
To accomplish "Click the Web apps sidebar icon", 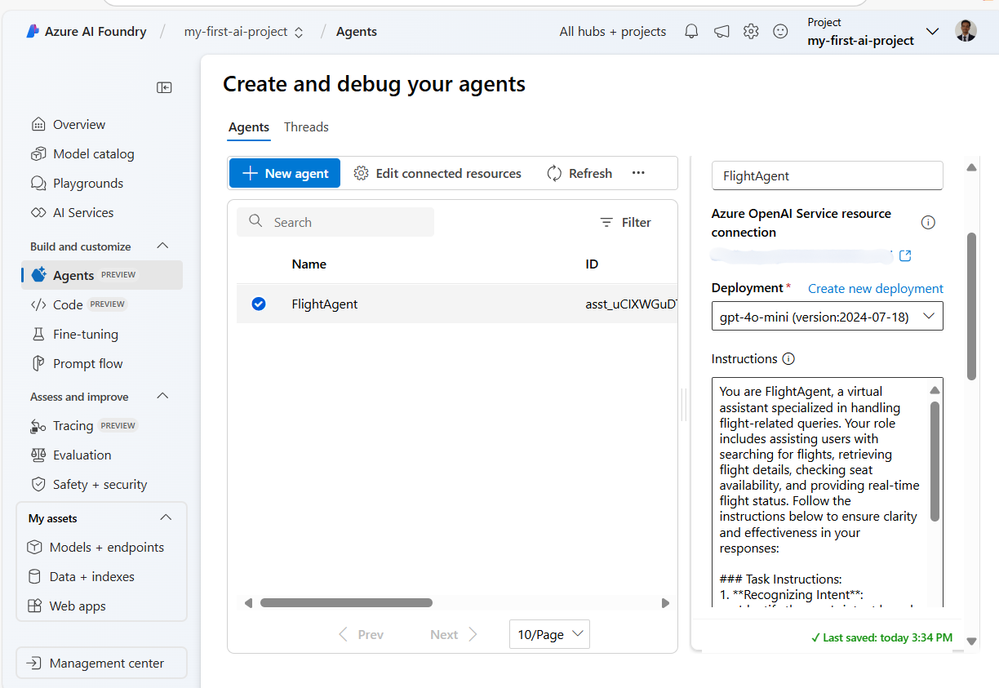I will point(34,606).
